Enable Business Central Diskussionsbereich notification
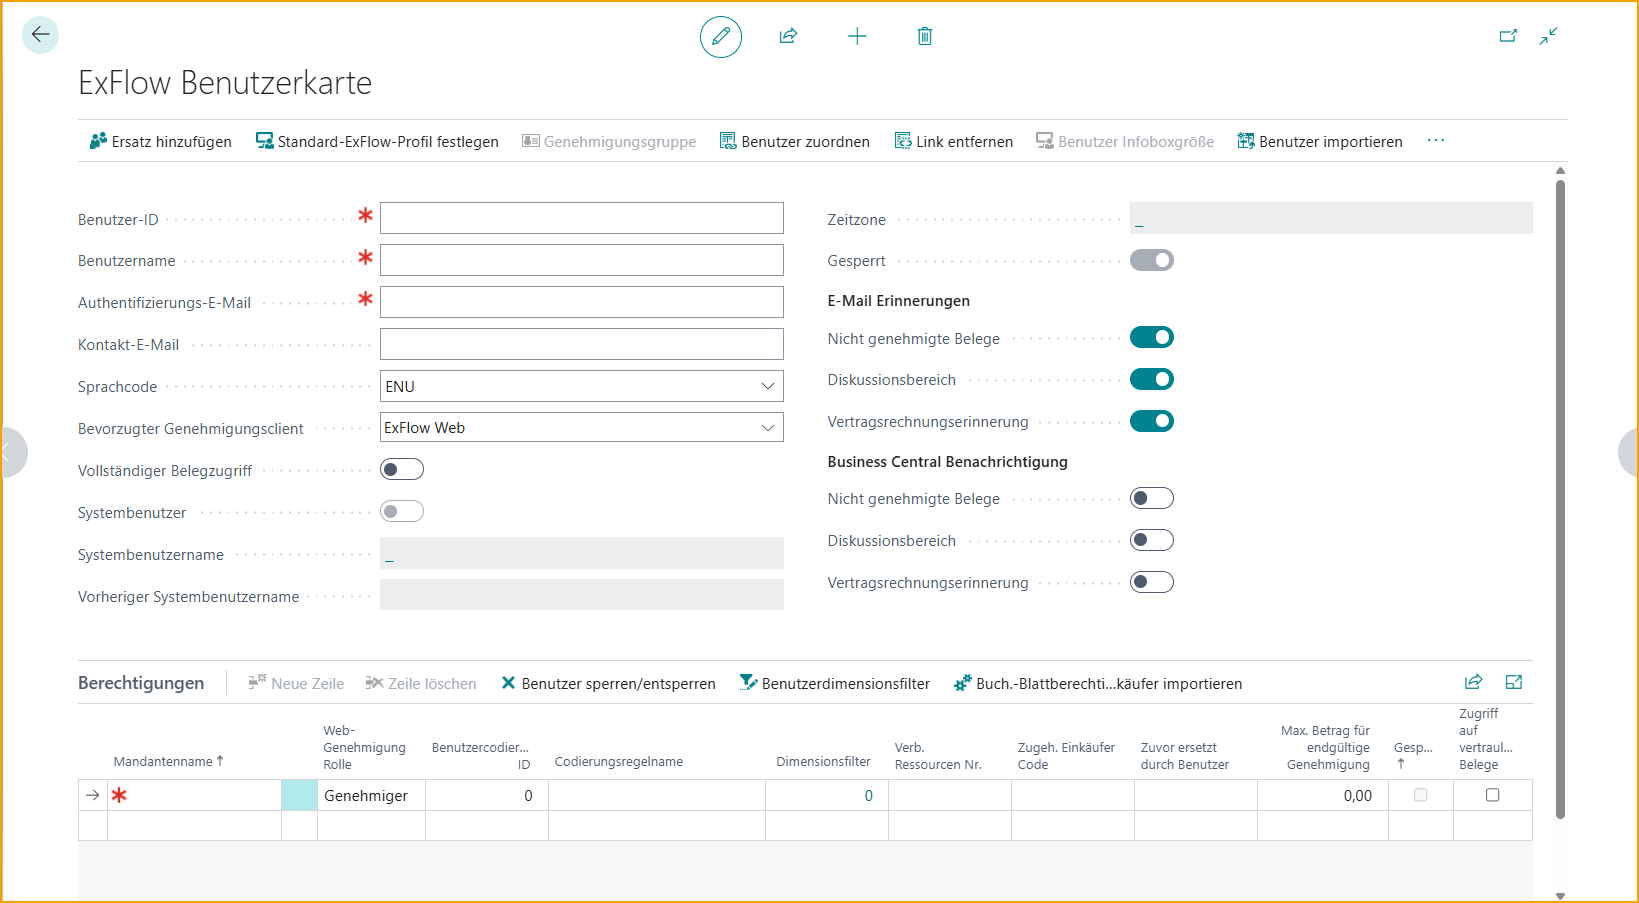Screen dimensions: 1639x903 [x=1152, y=540]
